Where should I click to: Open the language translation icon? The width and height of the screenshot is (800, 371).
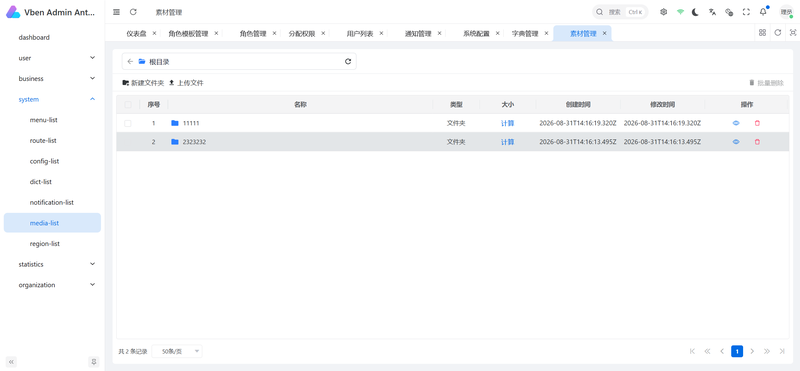(x=712, y=12)
